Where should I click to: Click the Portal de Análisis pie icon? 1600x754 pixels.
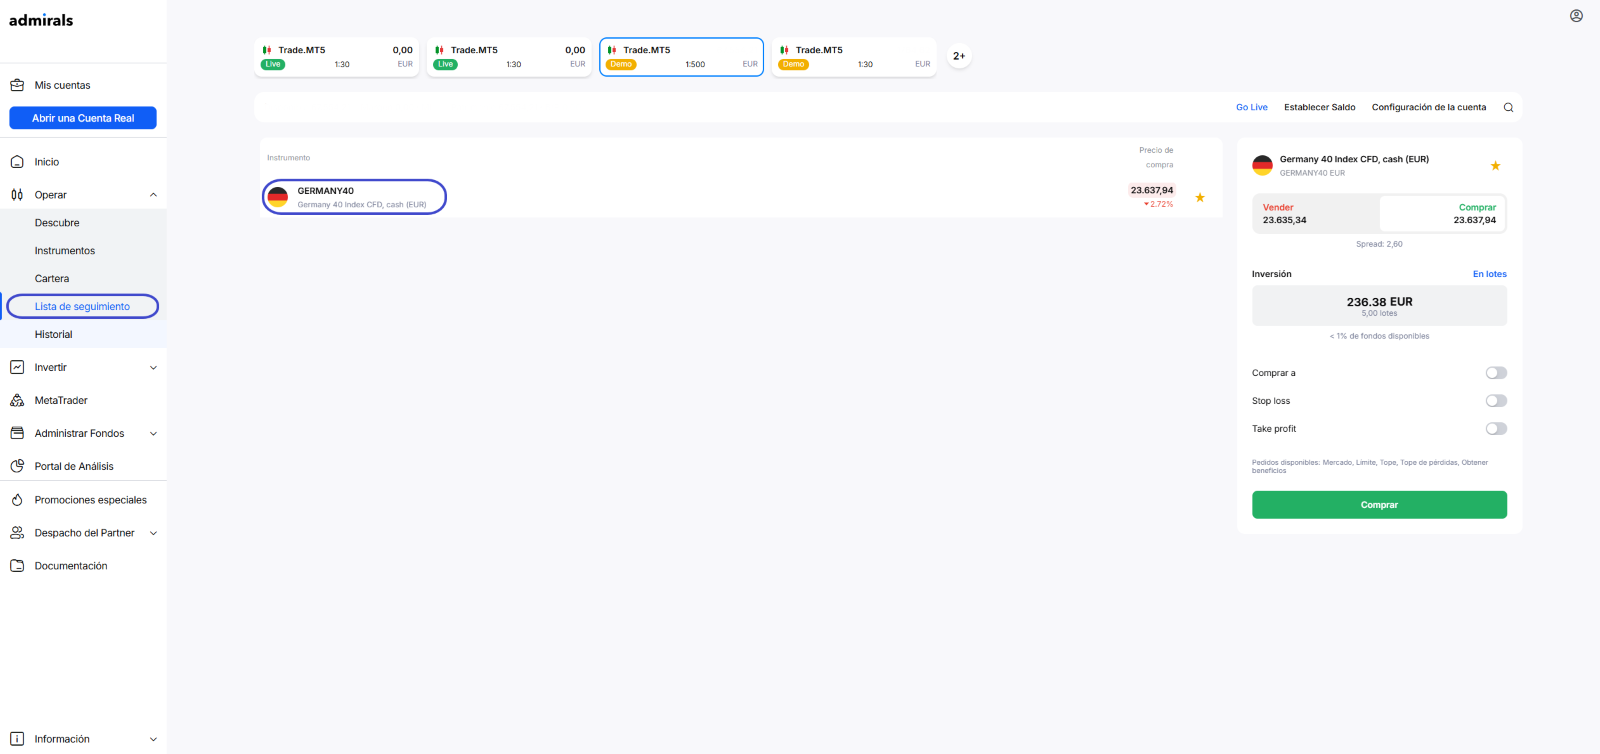(x=17, y=466)
